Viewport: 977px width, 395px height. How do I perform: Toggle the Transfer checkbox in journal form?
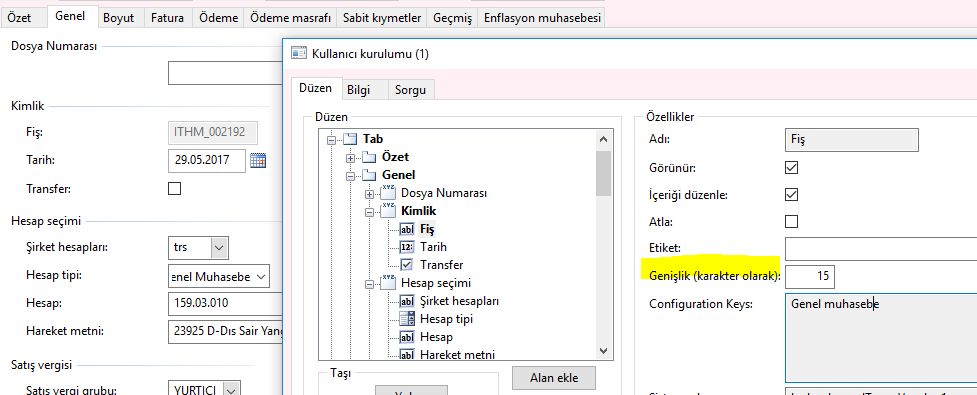[x=174, y=188]
